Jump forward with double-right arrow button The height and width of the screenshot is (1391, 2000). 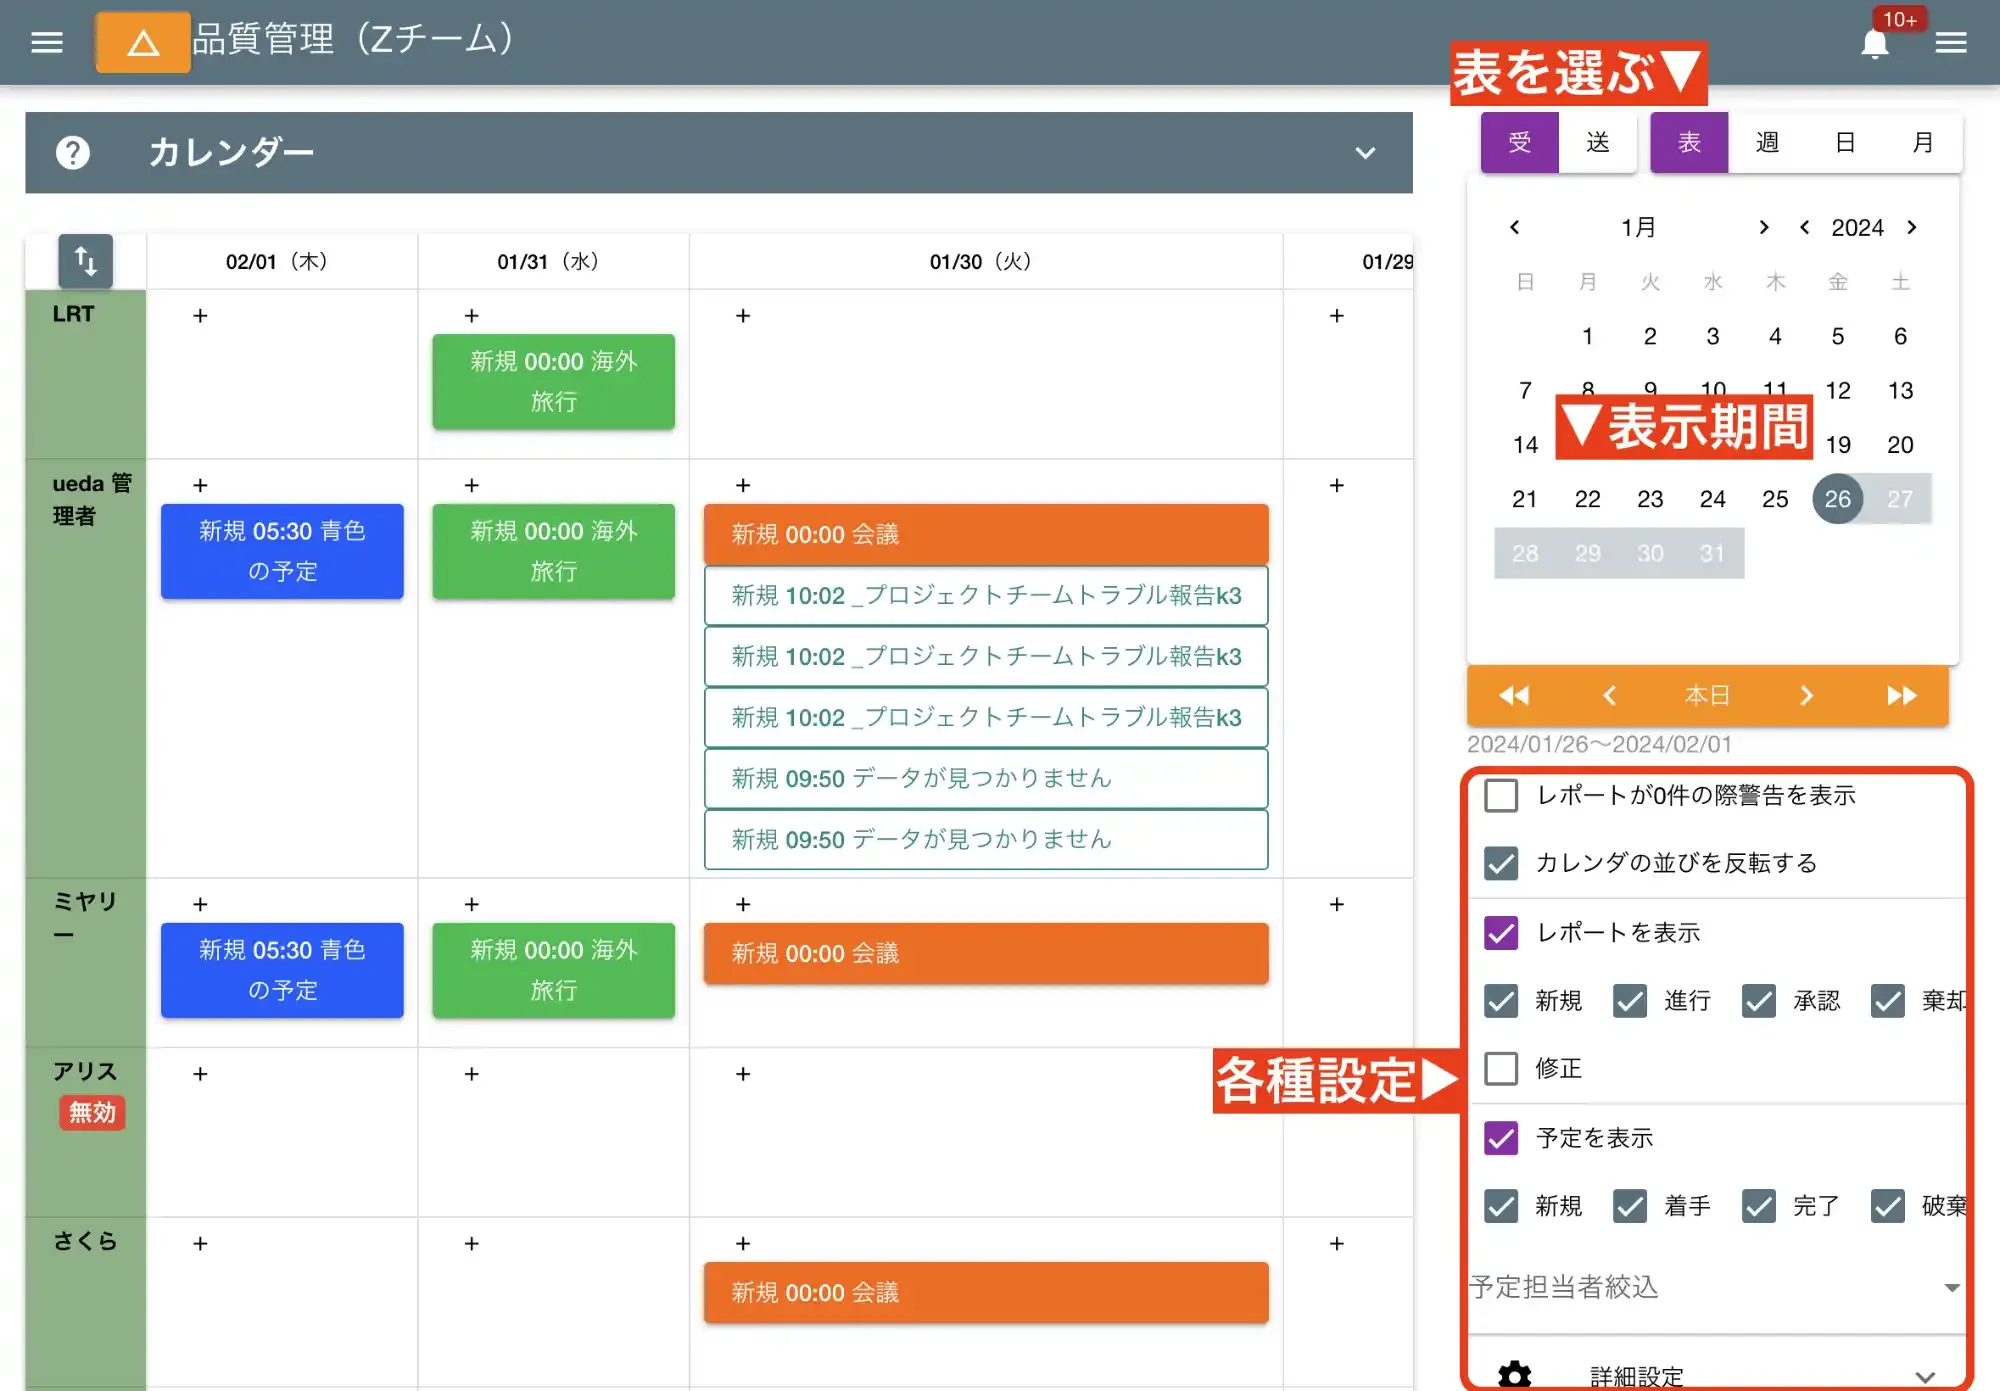tap(1901, 696)
